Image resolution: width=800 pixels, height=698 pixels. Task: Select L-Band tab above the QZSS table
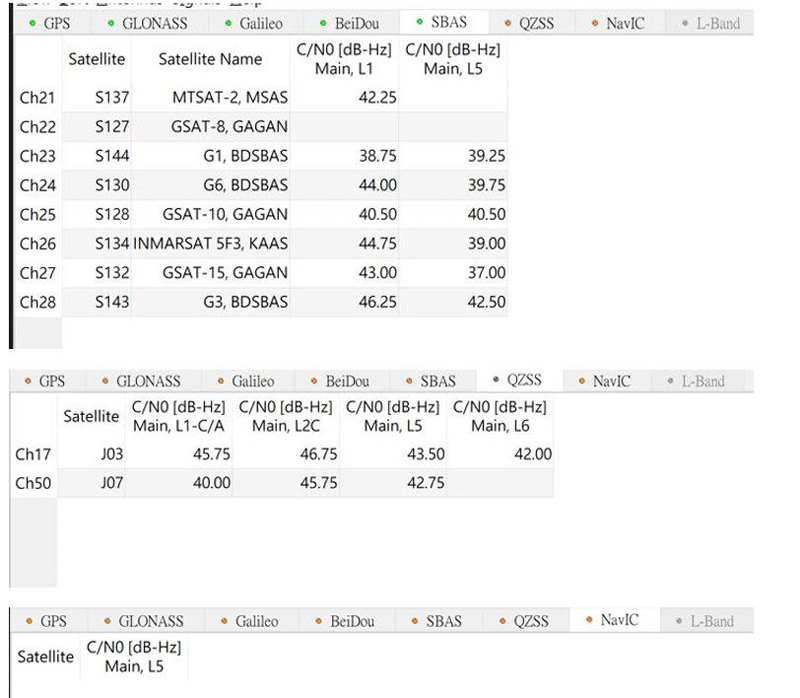click(697, 381)
